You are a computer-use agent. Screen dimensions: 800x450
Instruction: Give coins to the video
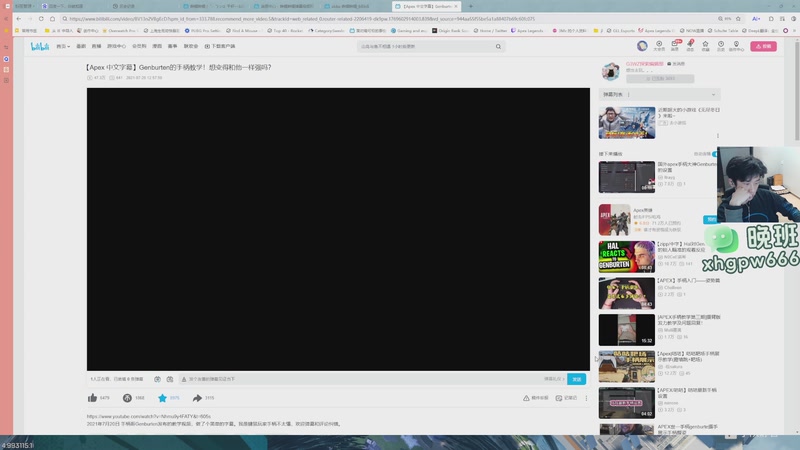[127, 398]
